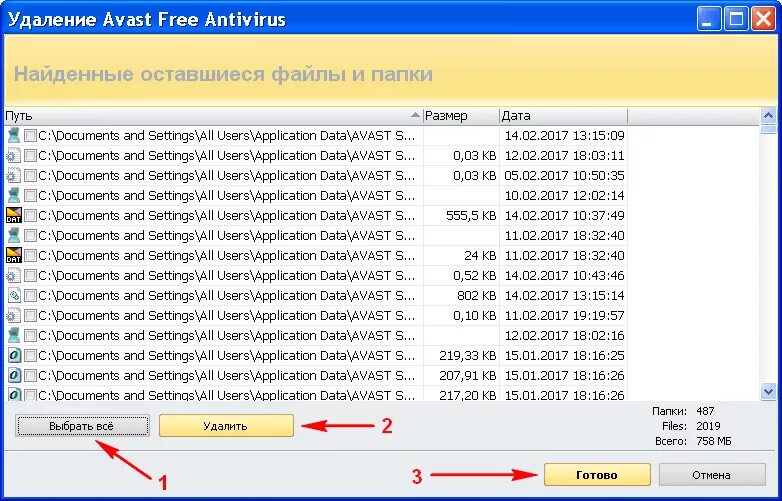Click file icon in 219,33 KB row
This screenshot has height=501, width=782.
(x=13, y=355)
